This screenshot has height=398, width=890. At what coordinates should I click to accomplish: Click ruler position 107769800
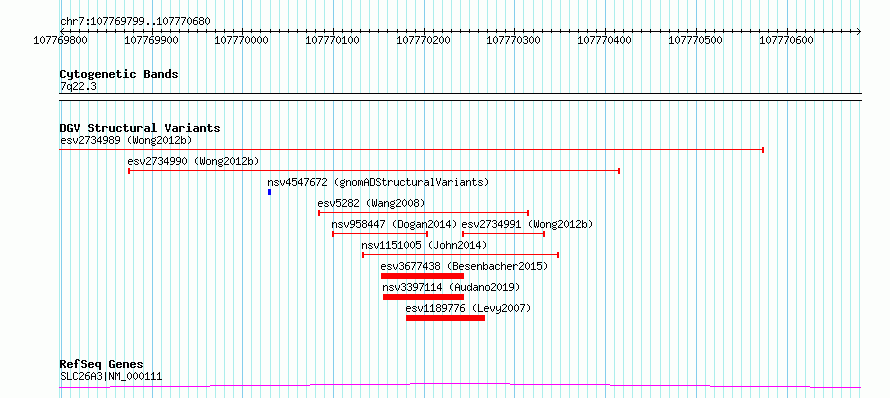pyautogui.click(x=60, y=40)
